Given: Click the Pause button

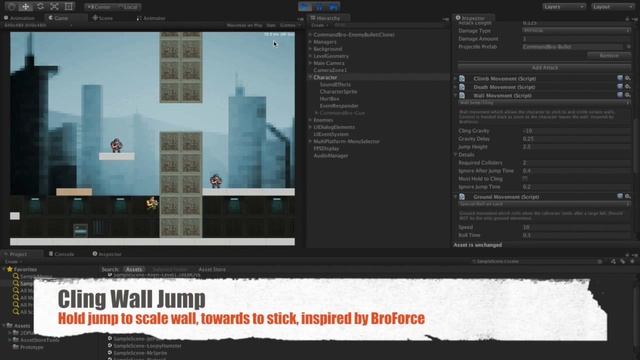Looking at the screenshot, I should (319, 7).
